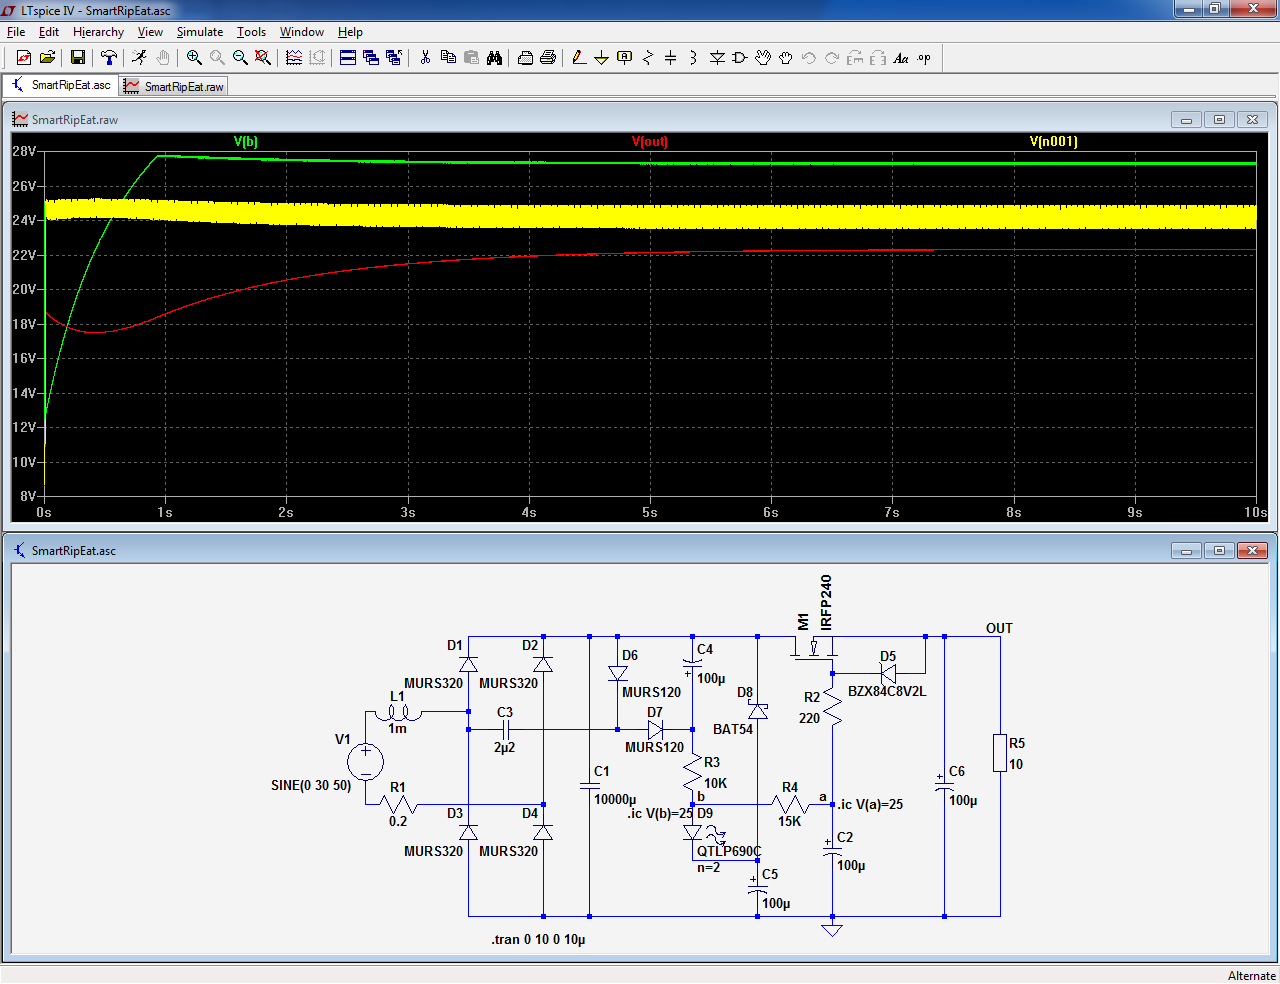Zoom out with the magnifier minus icon
The height and width of the screenshot is (984, 1280).
240,58
